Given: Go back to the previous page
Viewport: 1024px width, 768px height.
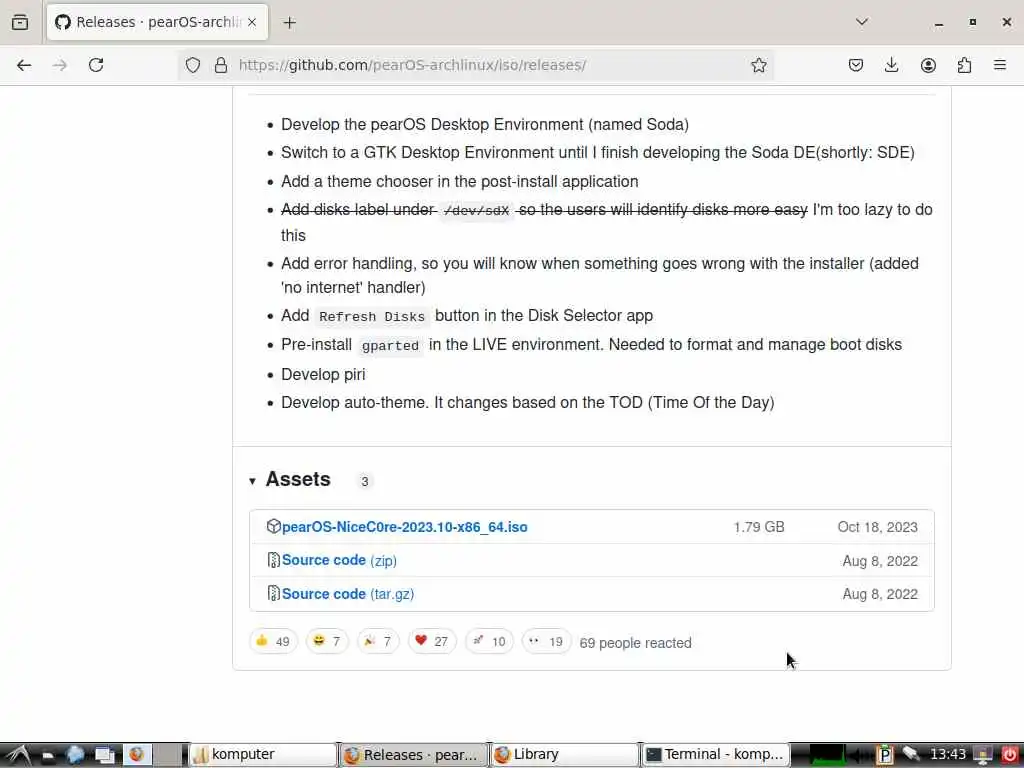Looking at the screenshot, I should tap(24, 65).
